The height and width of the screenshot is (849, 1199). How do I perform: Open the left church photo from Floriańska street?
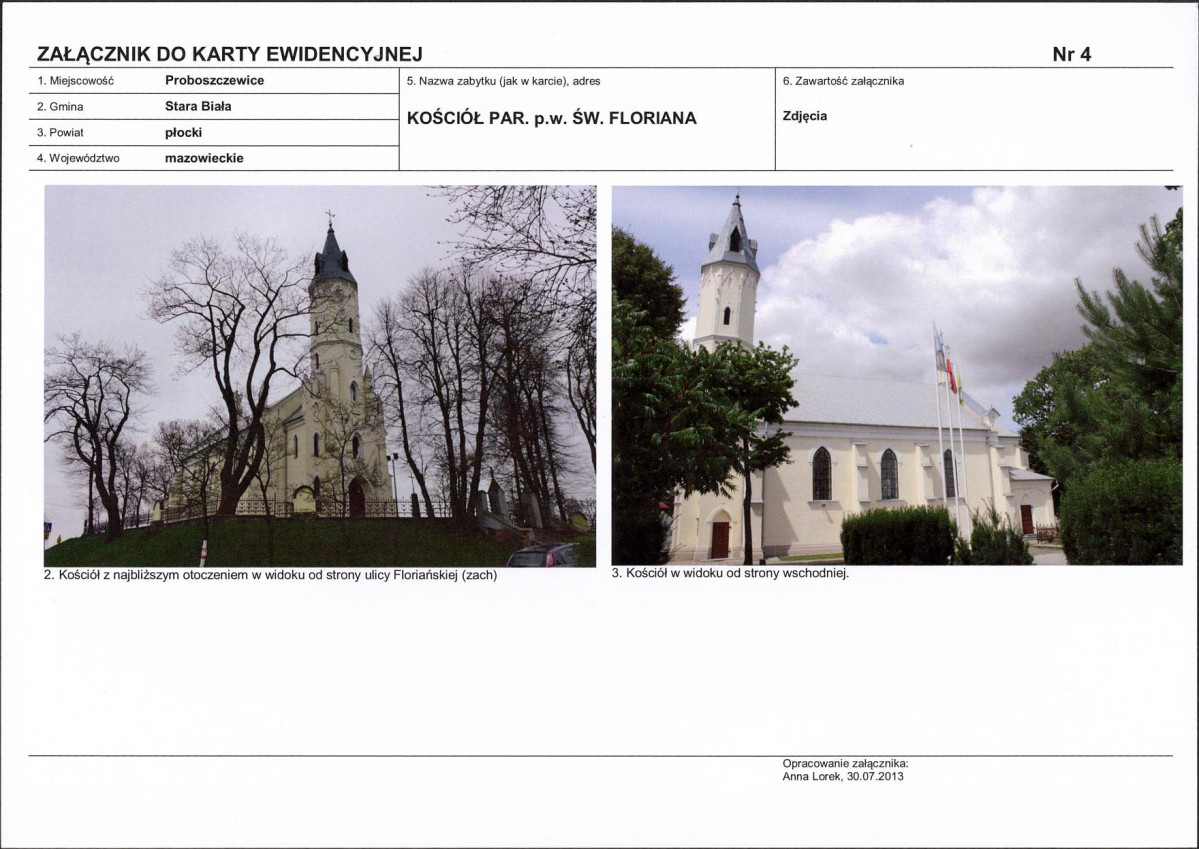click(320, 376)
